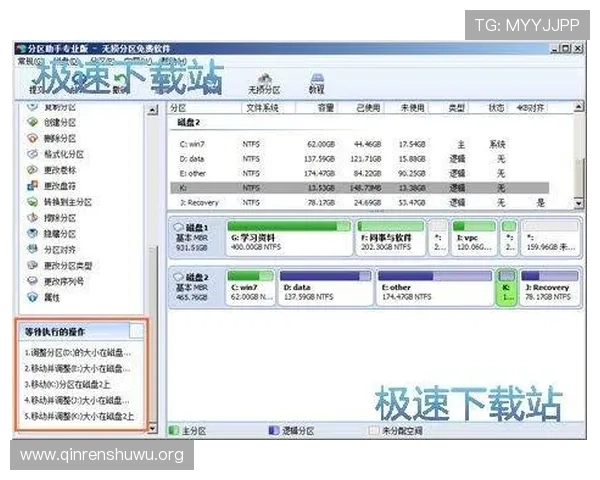
Task: Click the 擦除分区 (wipe partition) icon
Action: pyautogui.click(x=33, y=218)
